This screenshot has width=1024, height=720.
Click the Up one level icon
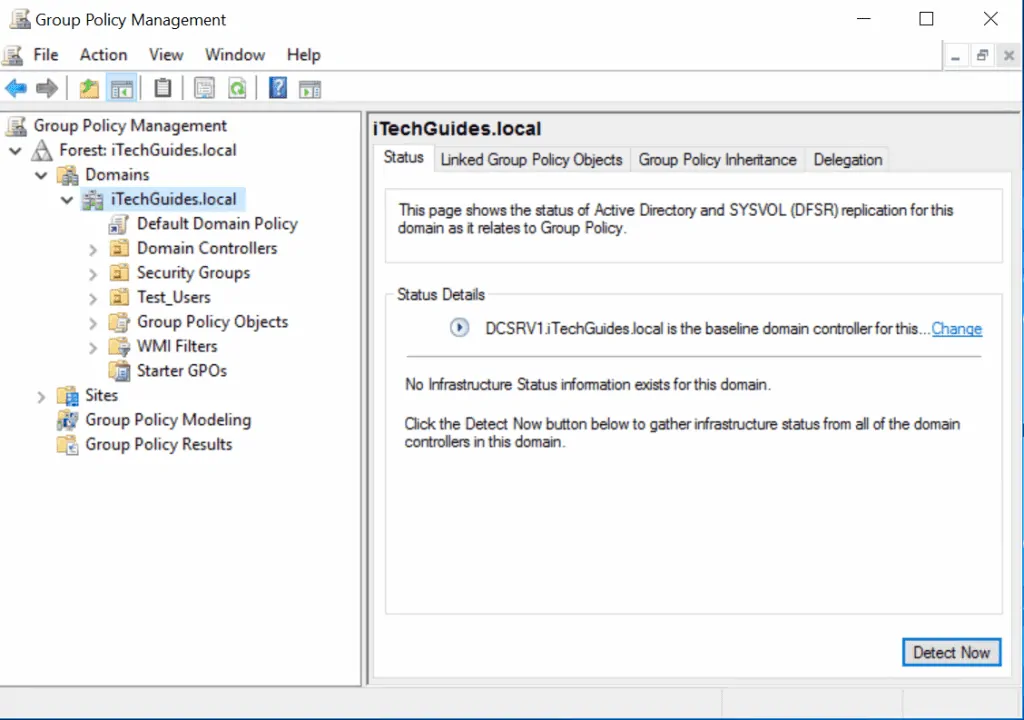coord(89,88)
